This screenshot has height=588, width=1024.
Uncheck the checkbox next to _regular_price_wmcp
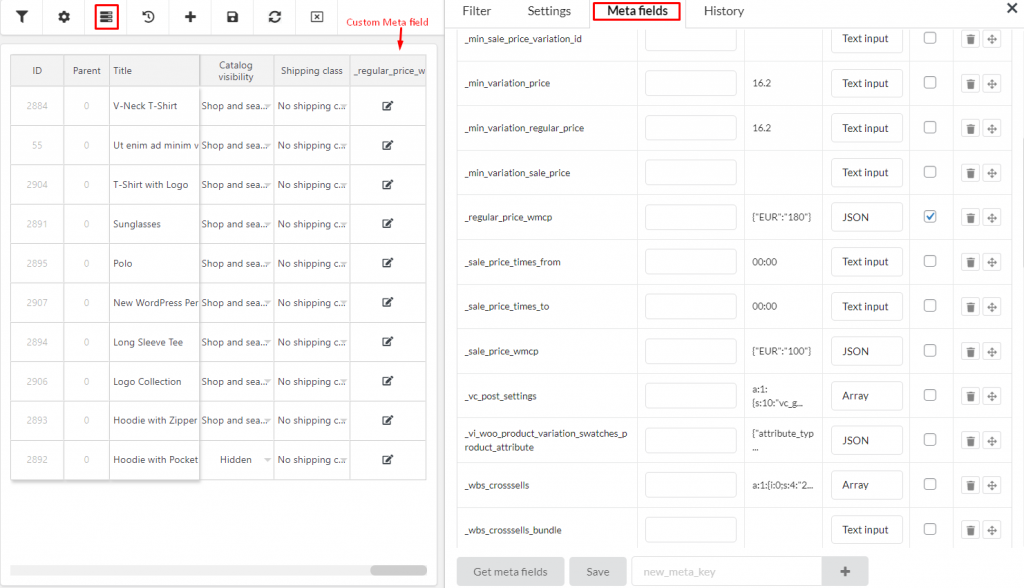click(x=930, y=216)
